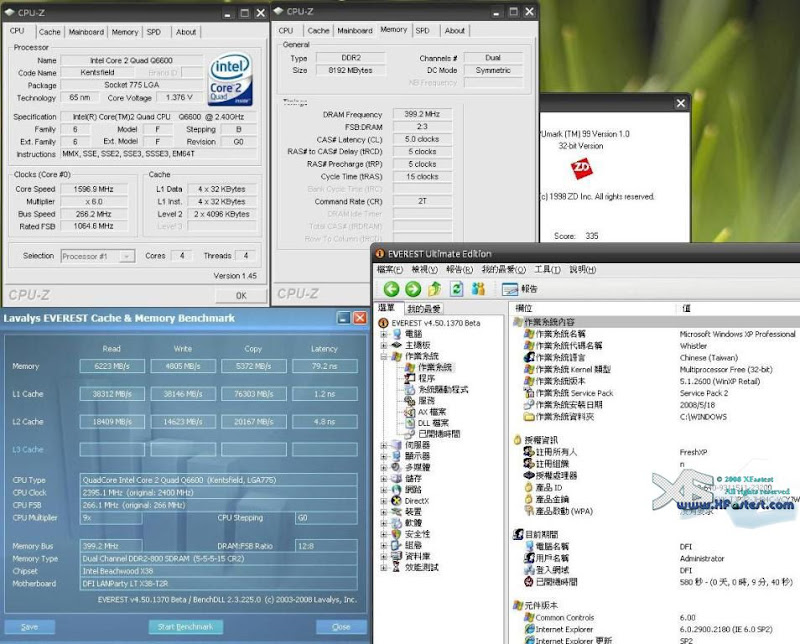This screenshot has height=644, width=800.
Task: Click the red ZD logo in benchmark window
Action: tap(582, 167)
